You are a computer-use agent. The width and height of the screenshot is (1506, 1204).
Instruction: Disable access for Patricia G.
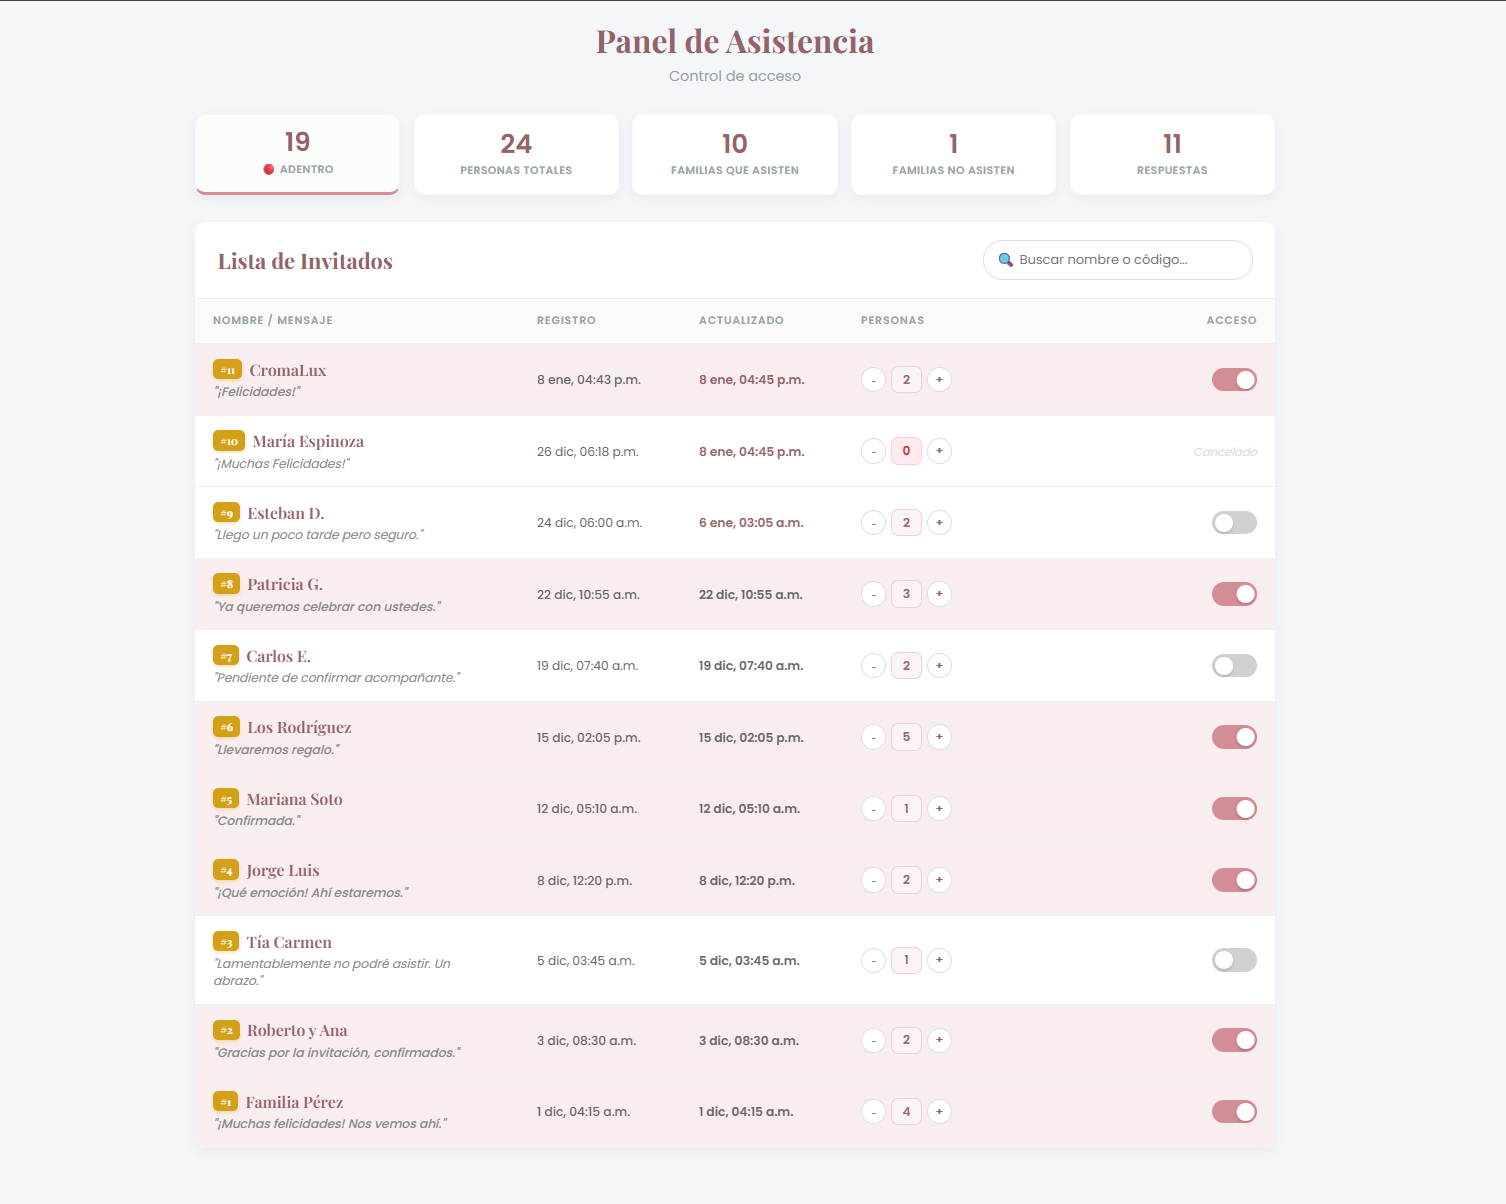pos(1234,593)
